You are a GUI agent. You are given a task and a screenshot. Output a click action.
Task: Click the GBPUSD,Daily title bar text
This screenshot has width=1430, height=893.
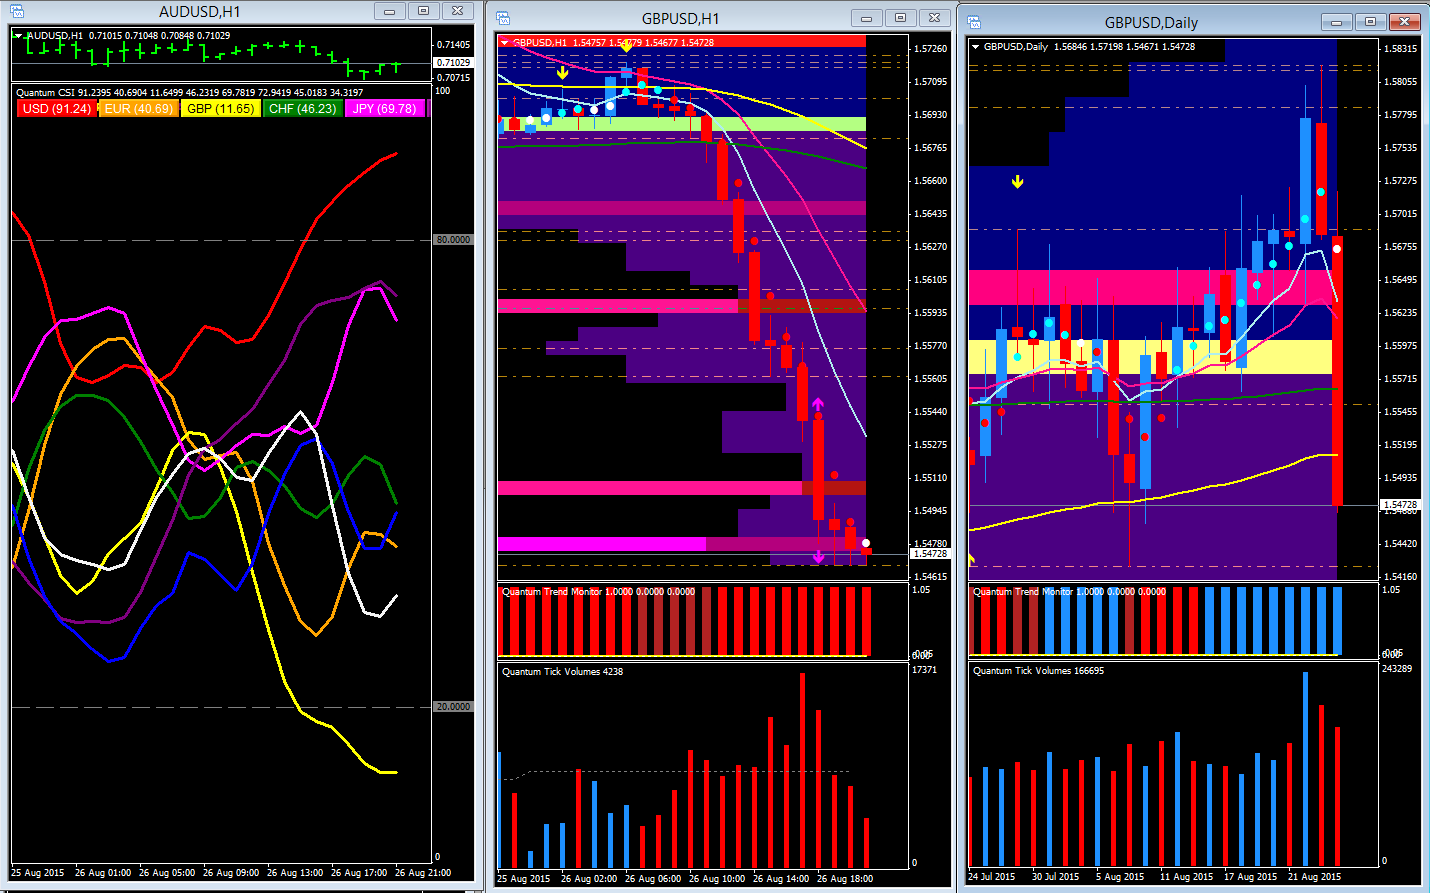tap(1151, 22)
